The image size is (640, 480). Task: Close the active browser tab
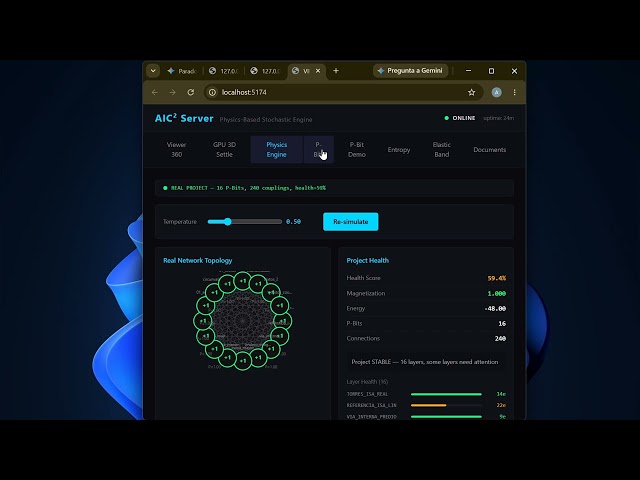pos(318,71)
